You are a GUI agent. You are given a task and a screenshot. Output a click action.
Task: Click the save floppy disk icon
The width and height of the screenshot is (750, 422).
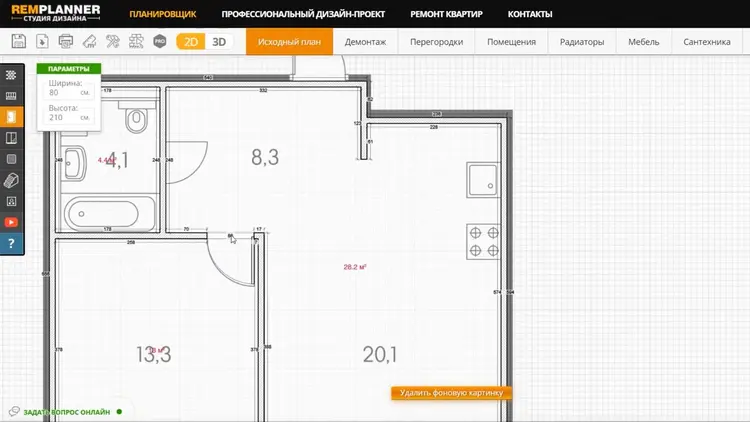point(18,42)
